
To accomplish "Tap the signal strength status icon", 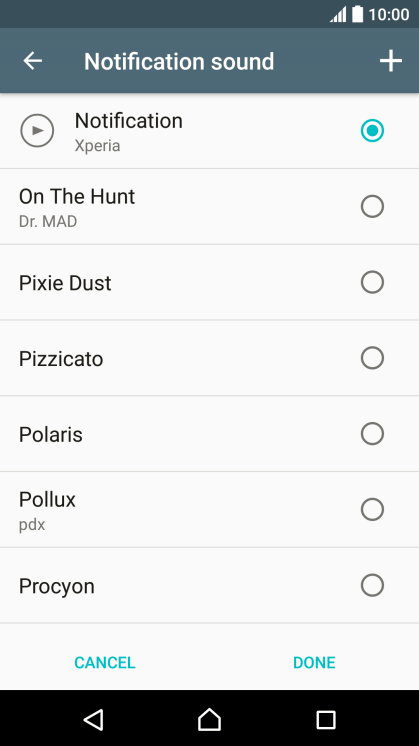I will coord(338,14).
